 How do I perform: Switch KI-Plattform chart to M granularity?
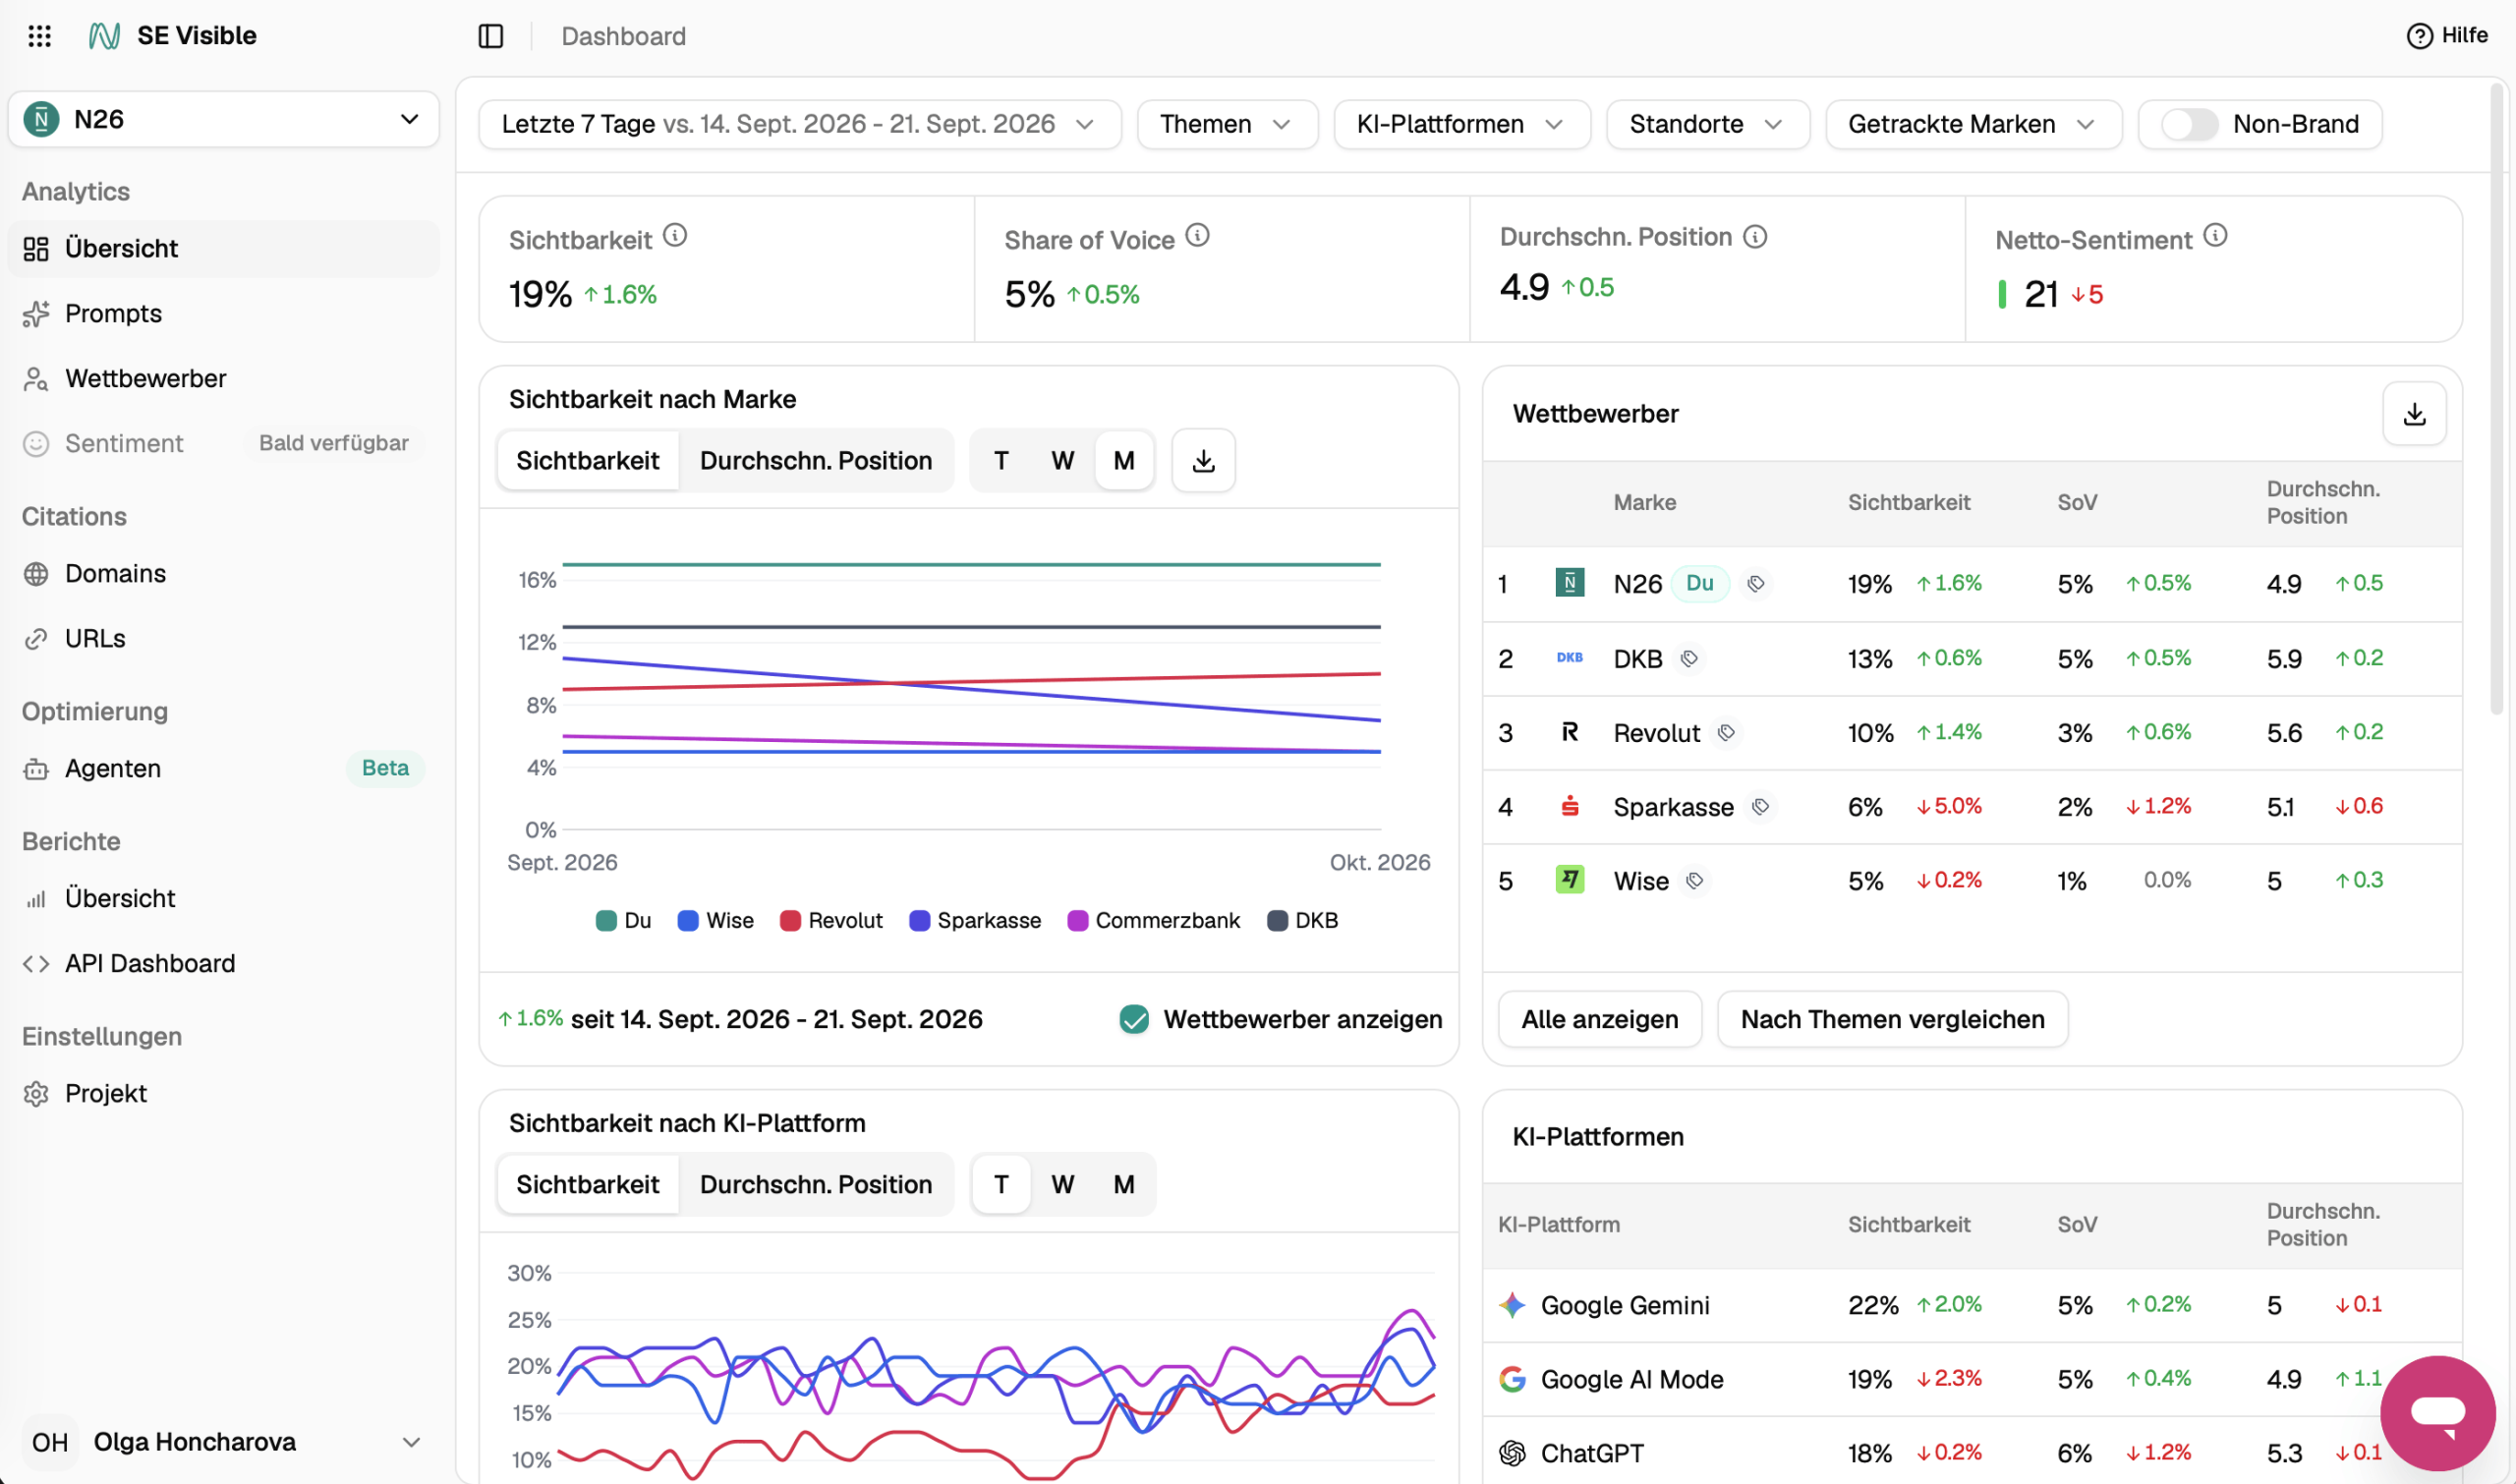pyautogui.click(x=1123, y=1184)
